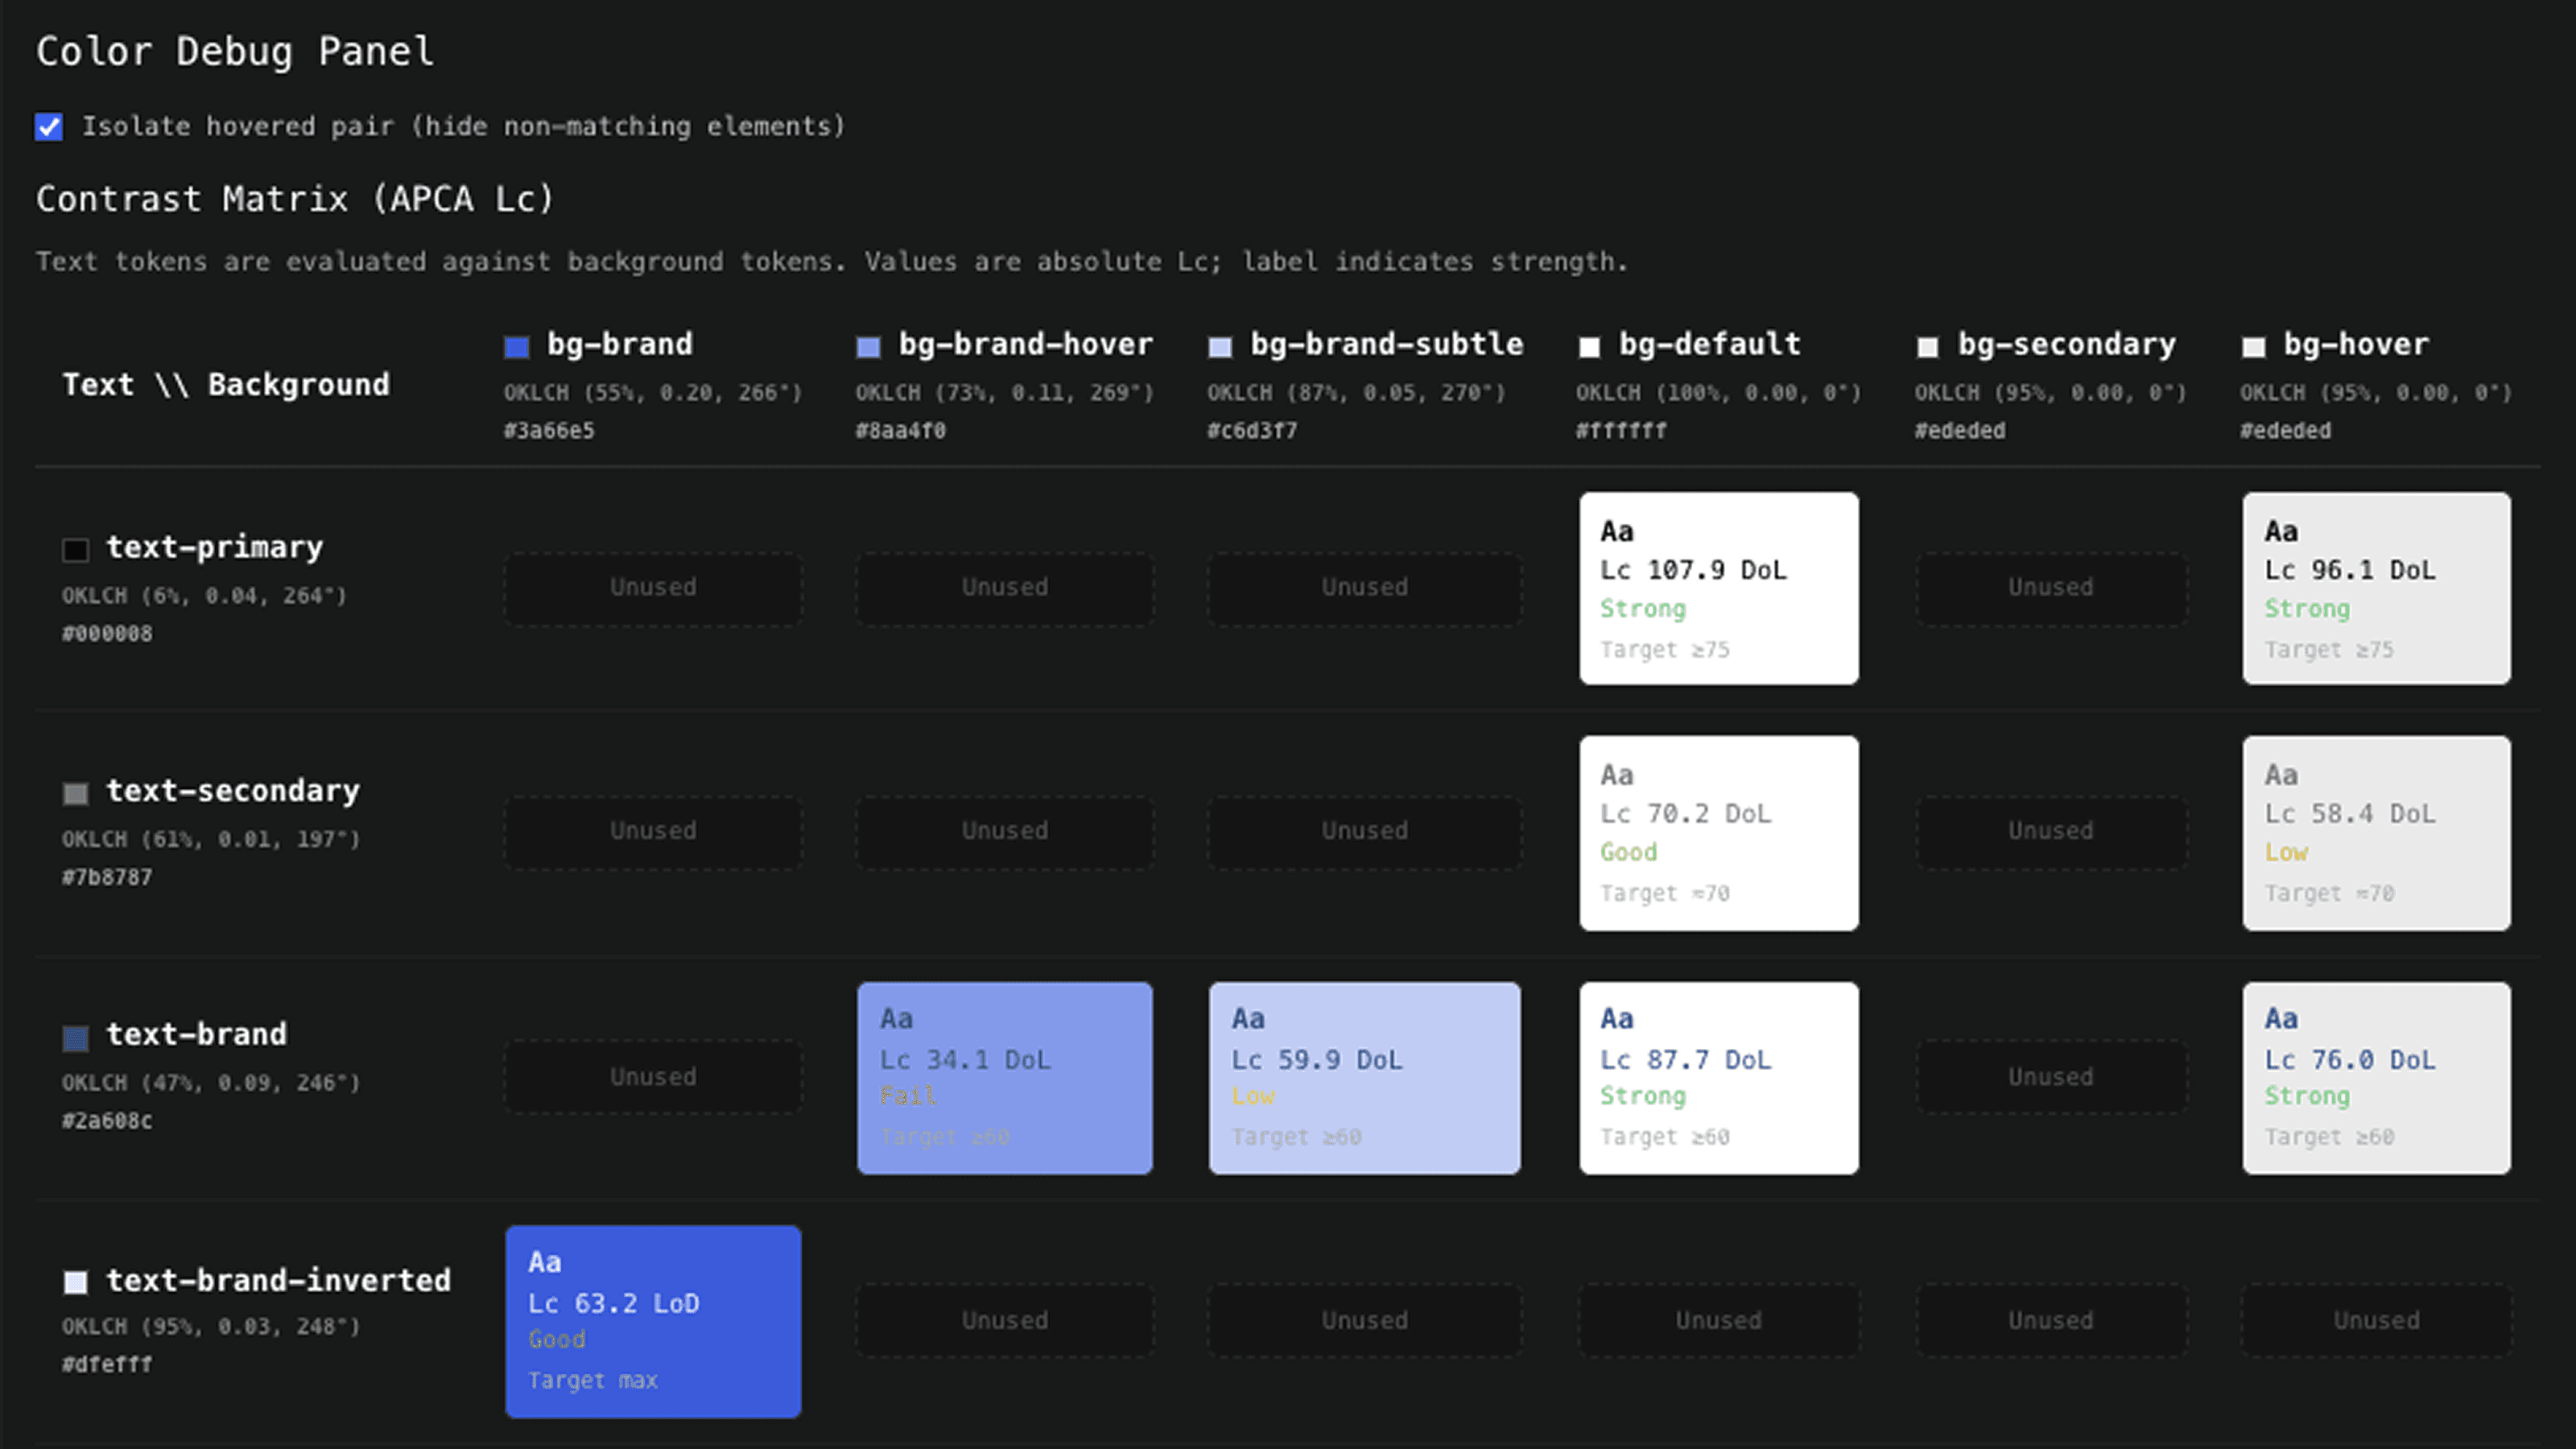2576x1449 pixels.
Task: Disable Isolate hovered pair option
Action: pos(48,126)
